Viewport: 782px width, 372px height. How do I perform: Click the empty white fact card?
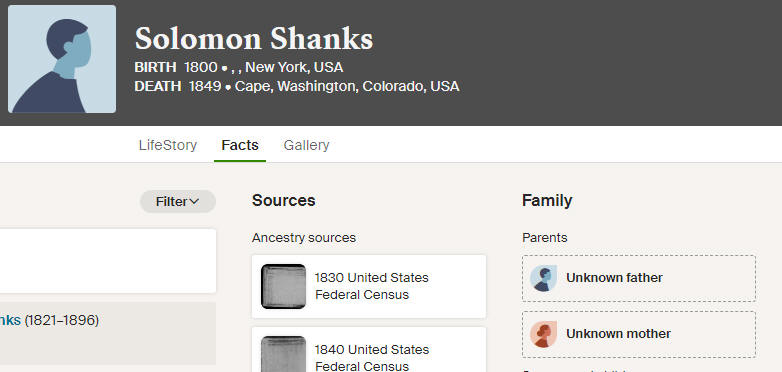pos(108,261)
